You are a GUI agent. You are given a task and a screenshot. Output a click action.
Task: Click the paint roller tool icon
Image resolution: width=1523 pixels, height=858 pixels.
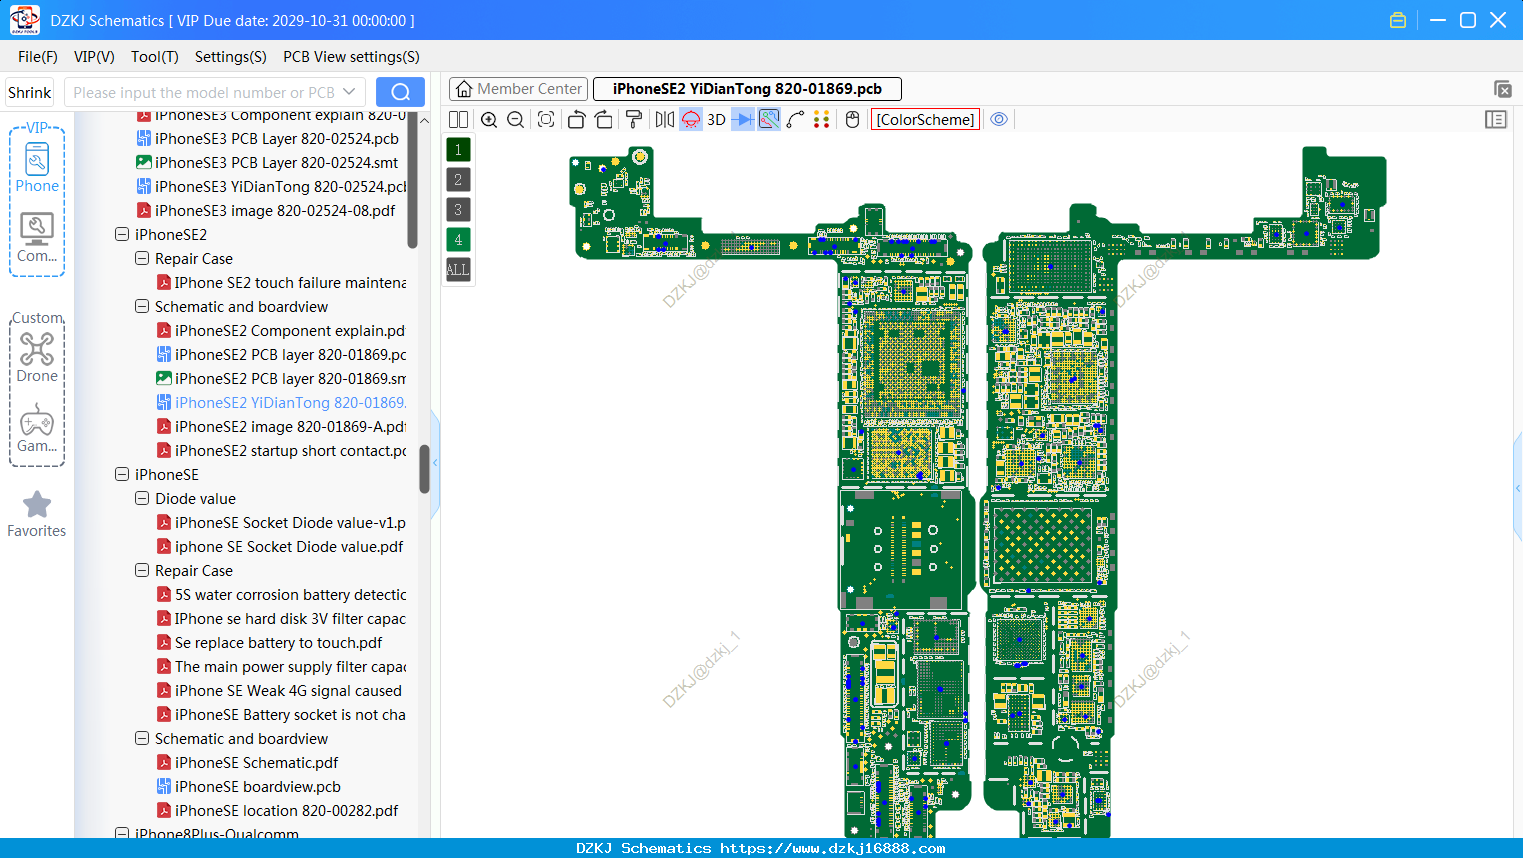pyautogui.click(x=634, y=120)
